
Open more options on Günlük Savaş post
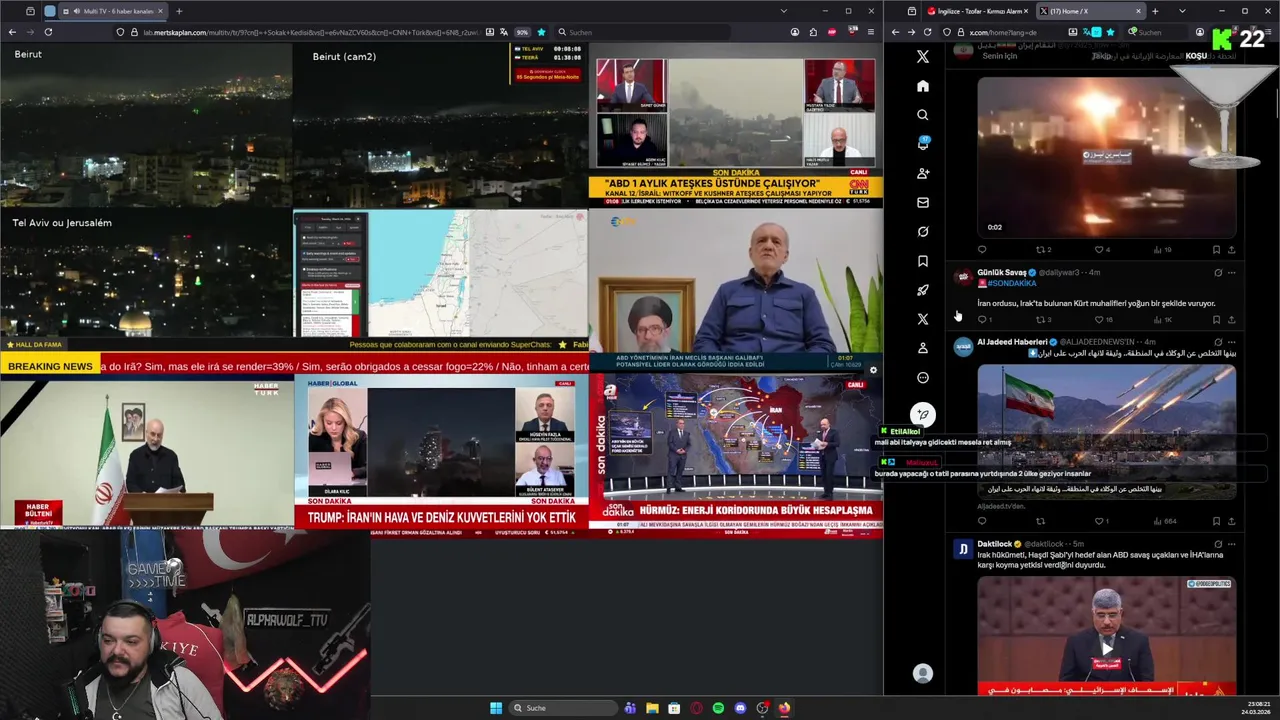coord(1231,272)
